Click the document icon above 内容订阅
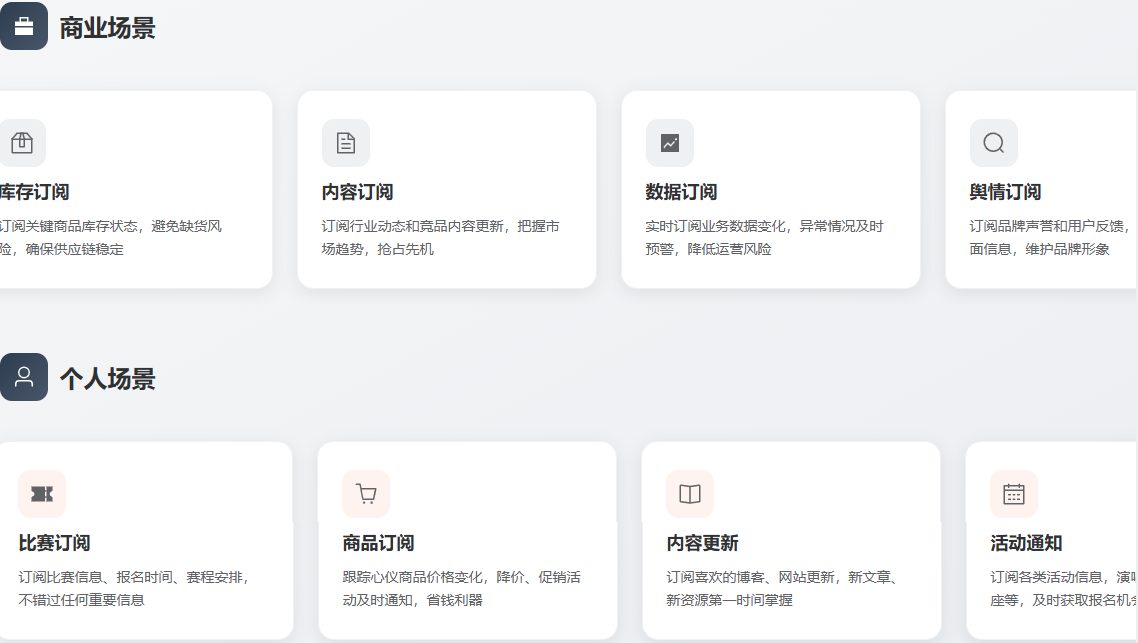Image resolution: width=1138 pixels, height=643 pixels. pos(345,143)
